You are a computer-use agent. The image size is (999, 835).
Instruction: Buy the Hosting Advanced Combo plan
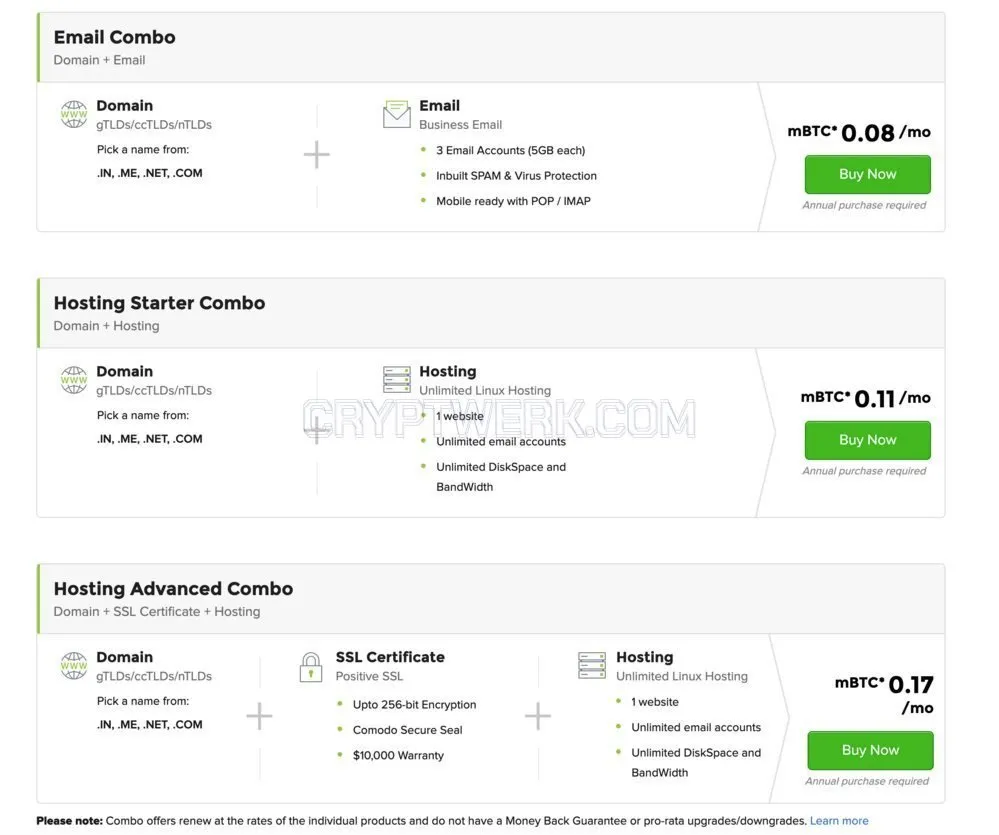870,750
